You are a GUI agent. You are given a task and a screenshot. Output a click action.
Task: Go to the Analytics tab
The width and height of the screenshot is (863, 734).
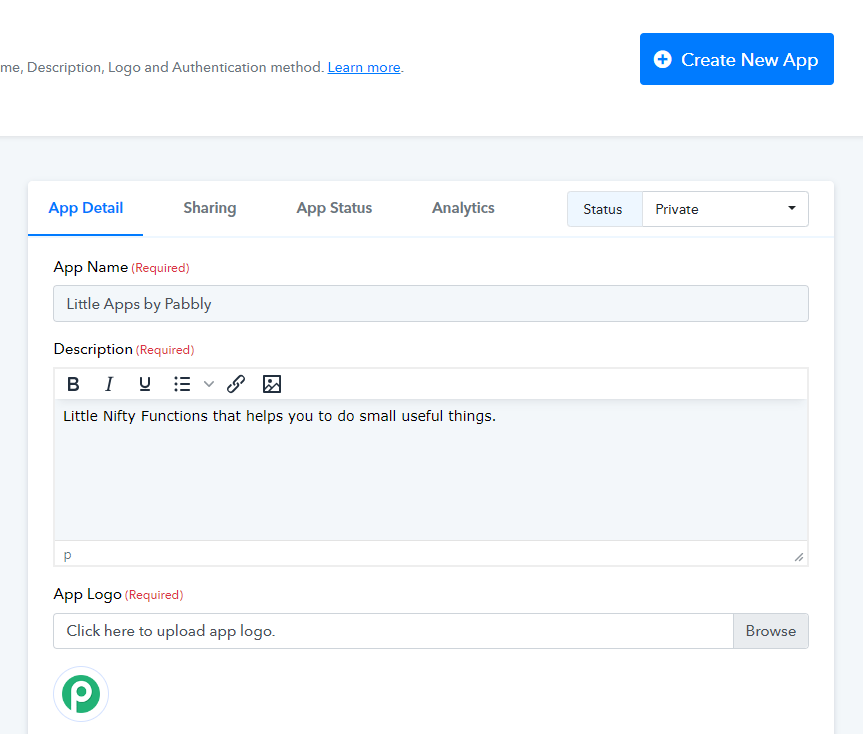[463, 208]
